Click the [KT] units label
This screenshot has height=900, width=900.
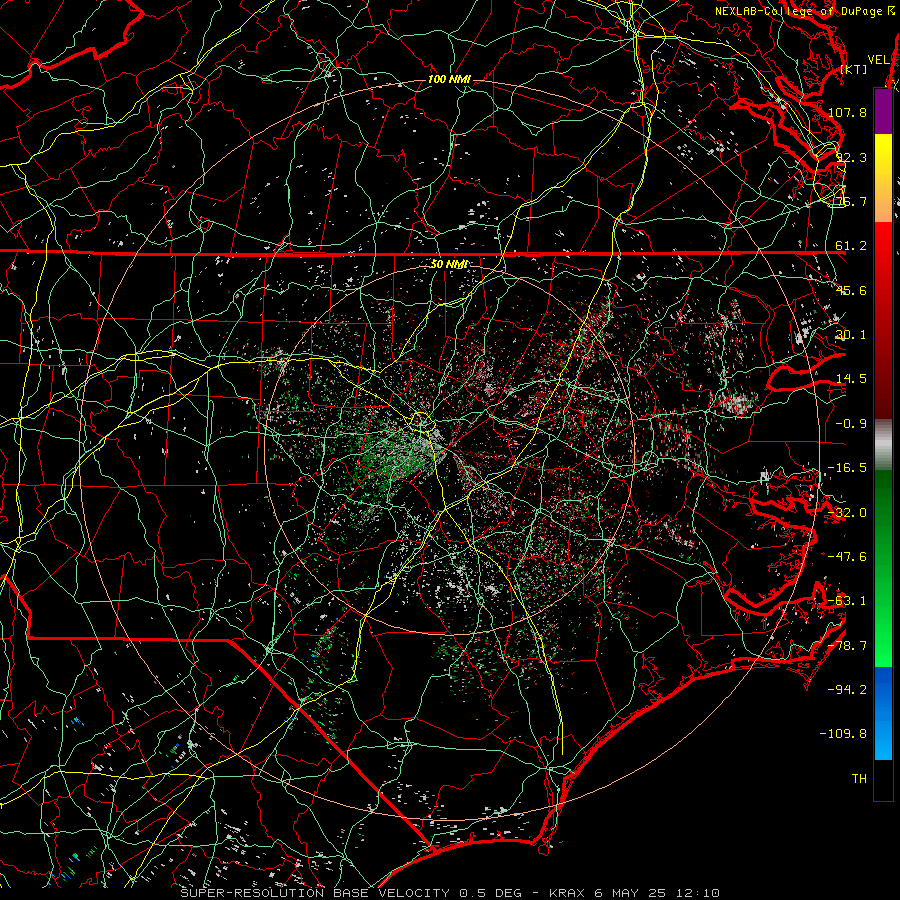[854, 69]
